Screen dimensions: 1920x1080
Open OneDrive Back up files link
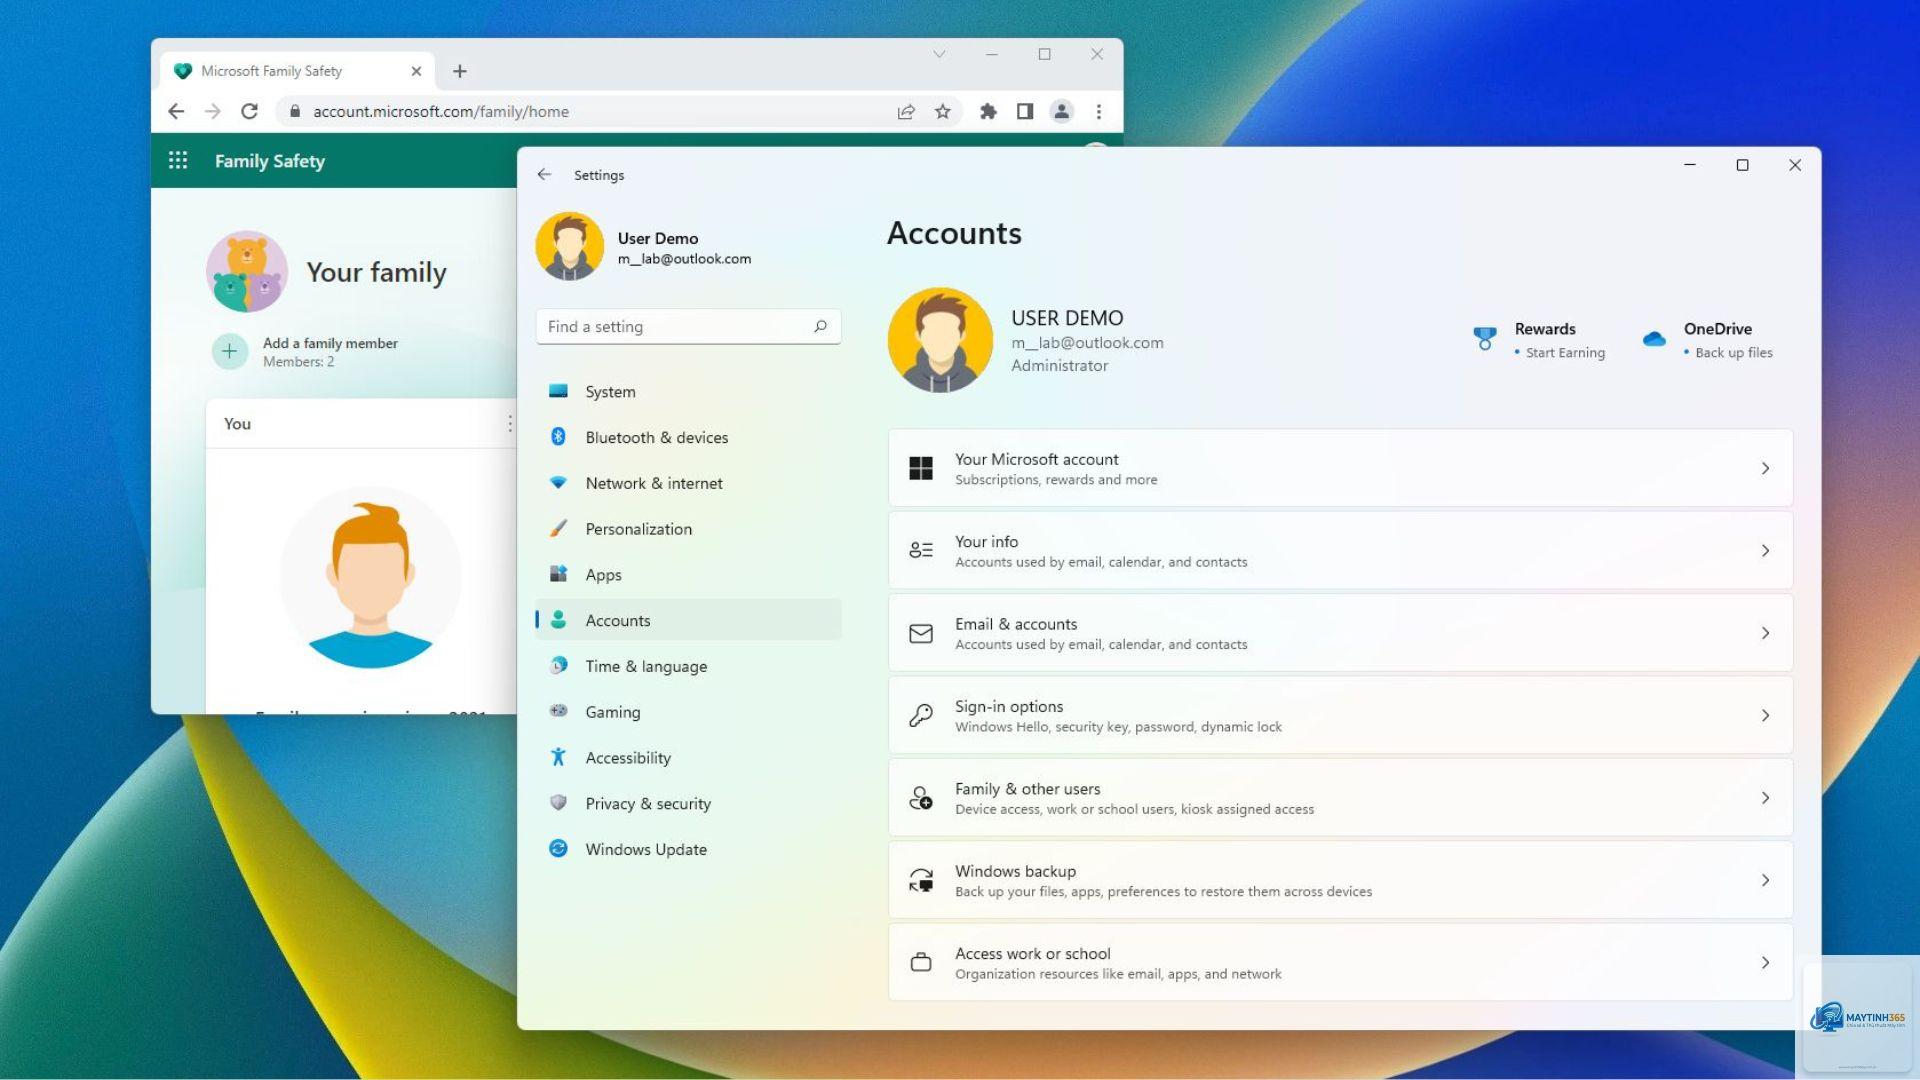pos(1734,353)
